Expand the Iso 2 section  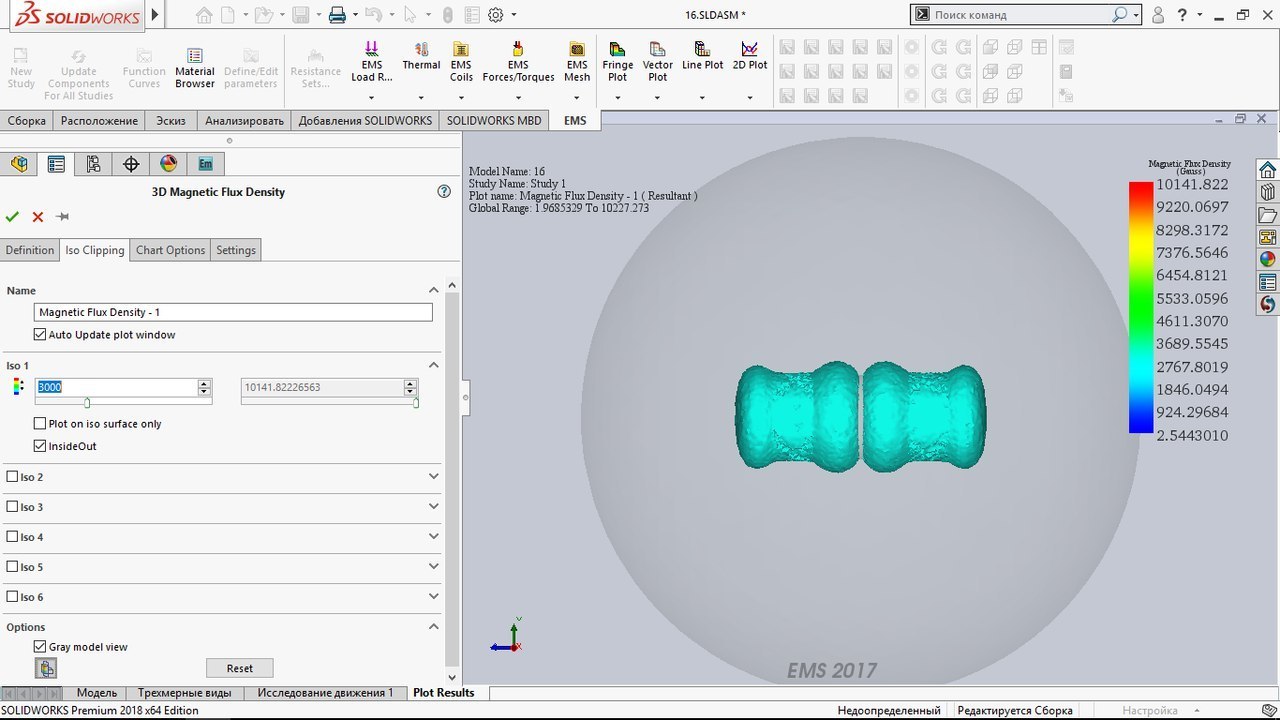(433, 477)
